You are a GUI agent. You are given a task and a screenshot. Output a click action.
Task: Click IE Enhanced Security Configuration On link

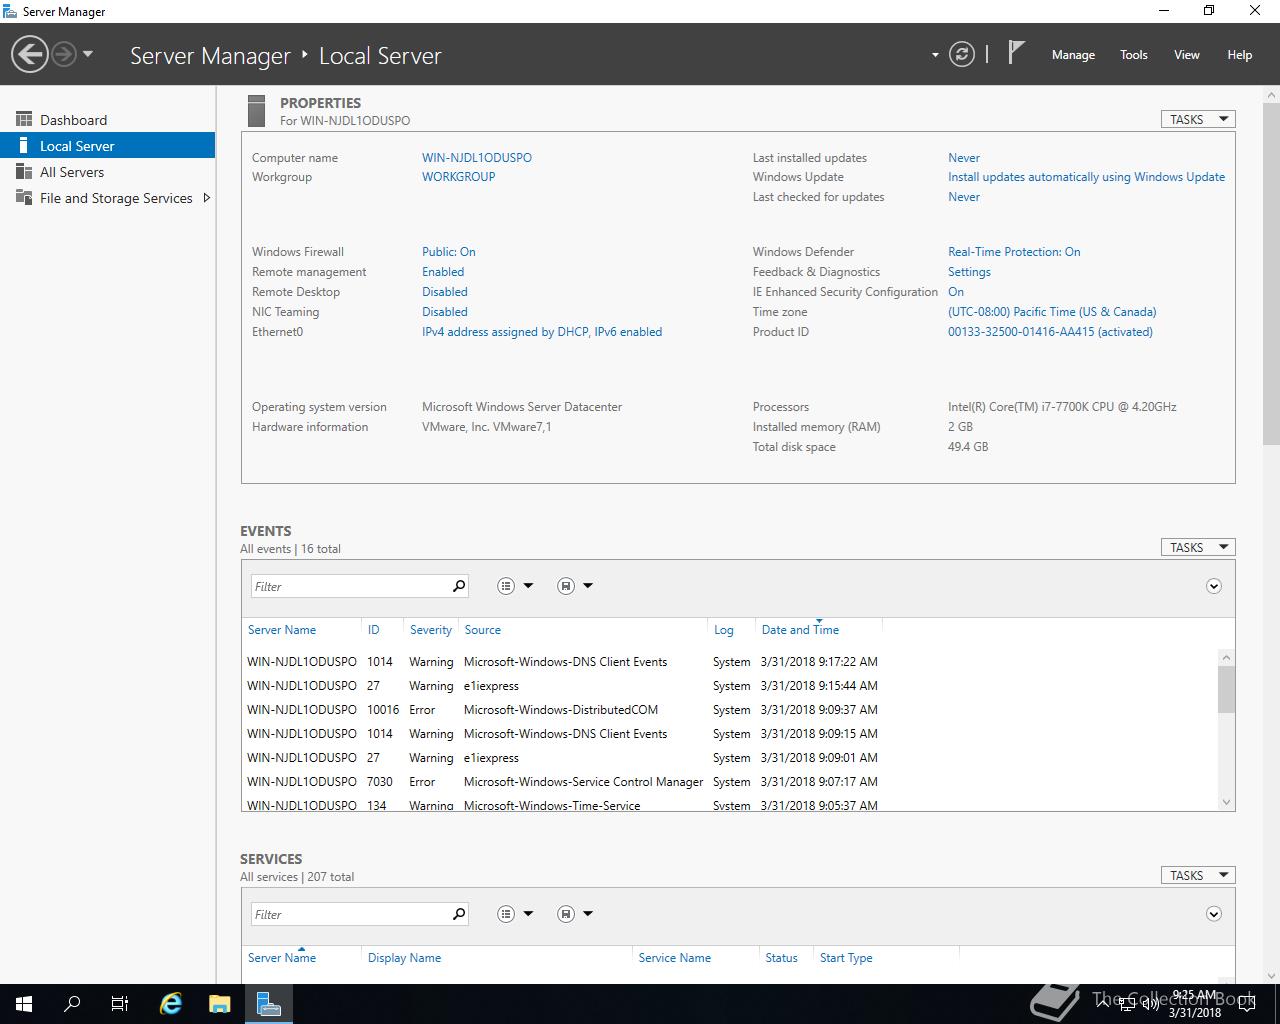[956, 292]
